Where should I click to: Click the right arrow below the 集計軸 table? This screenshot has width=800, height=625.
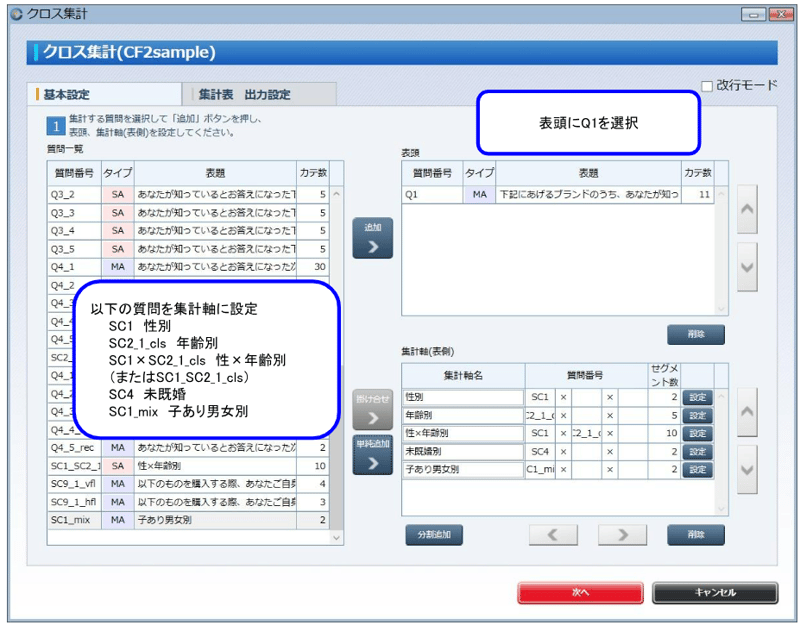pos(622,534)
